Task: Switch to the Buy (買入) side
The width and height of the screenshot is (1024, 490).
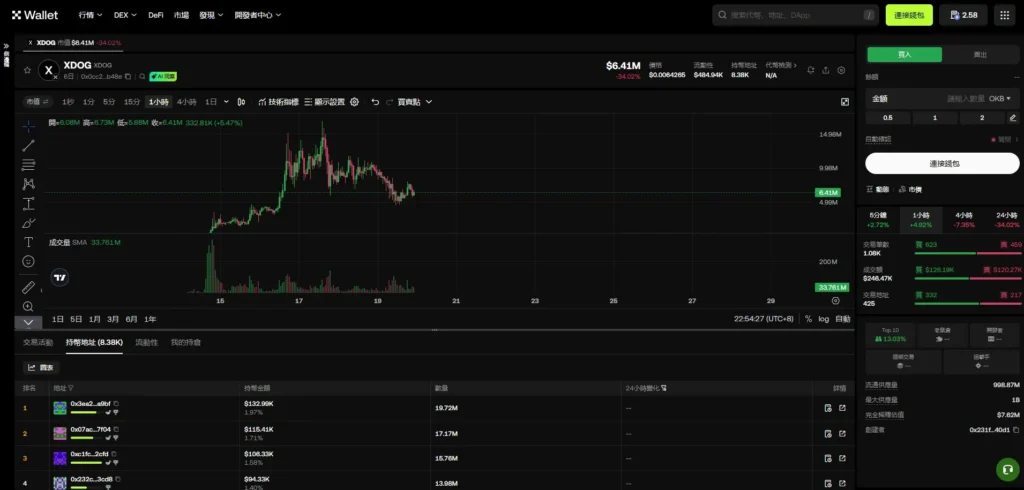Action: pyautogui.click(x=904, y=55)
